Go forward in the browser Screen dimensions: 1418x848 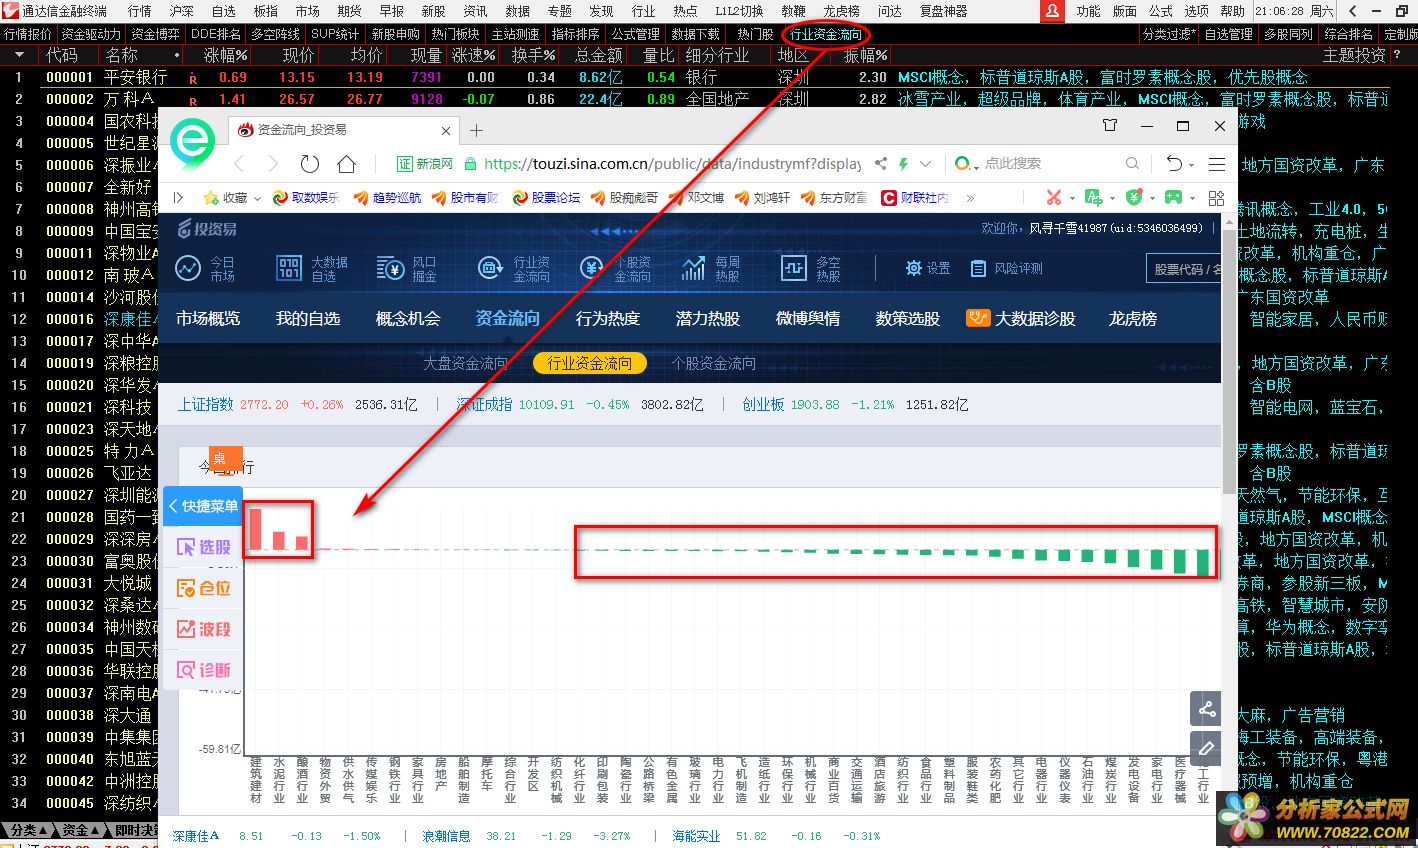[x=273, y=164]
